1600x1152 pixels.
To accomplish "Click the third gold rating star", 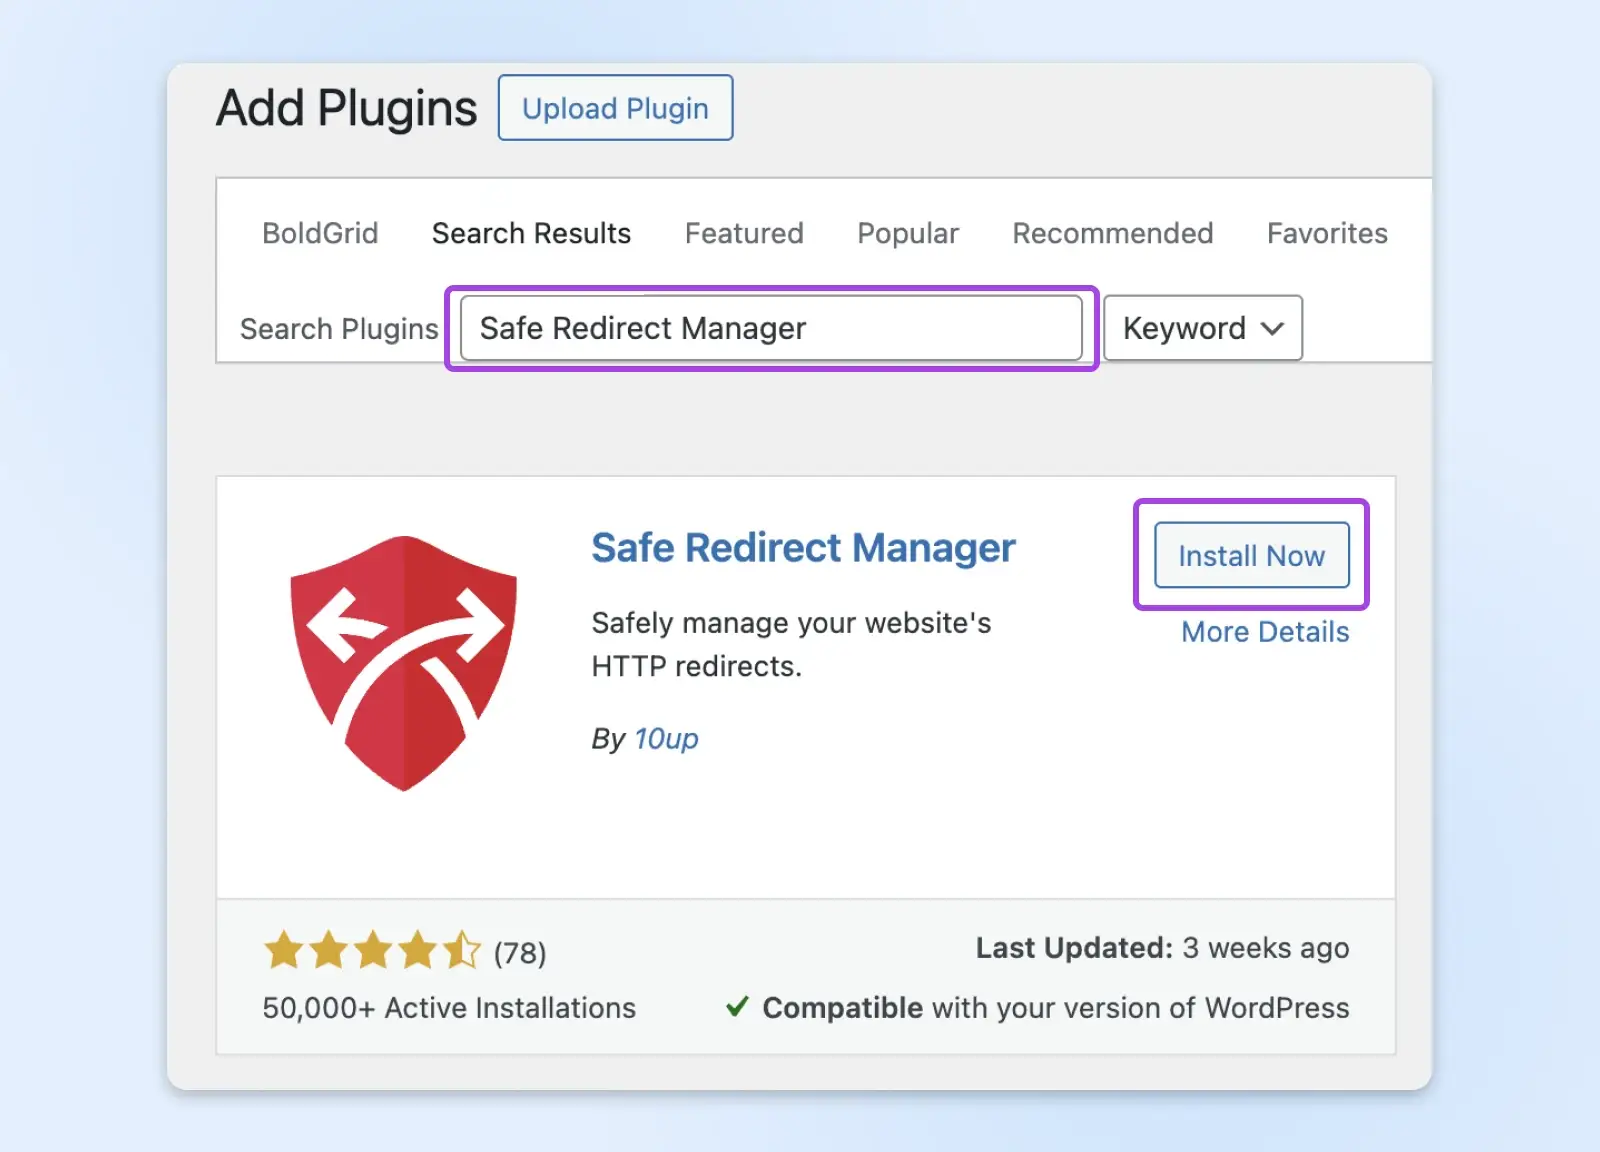I will tap(373, 950).
